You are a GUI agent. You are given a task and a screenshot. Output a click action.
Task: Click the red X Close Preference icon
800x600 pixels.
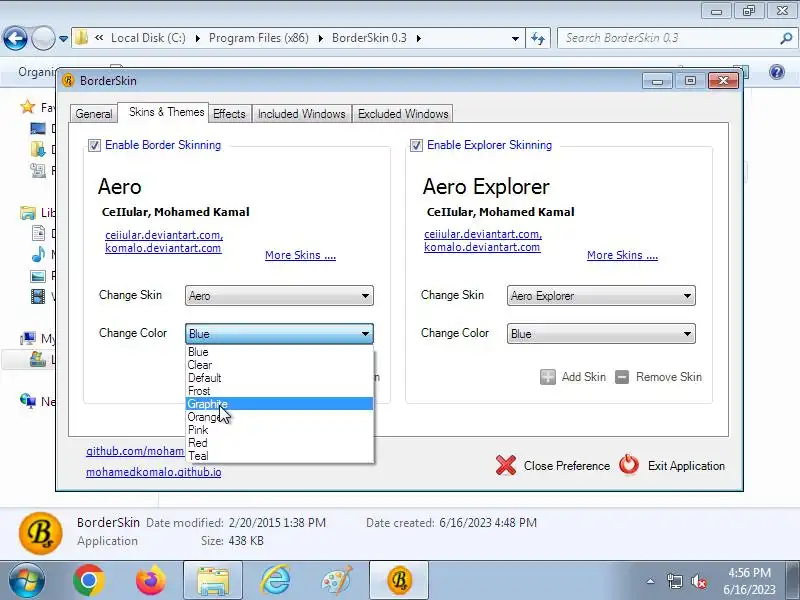click(x=506, y=465)
